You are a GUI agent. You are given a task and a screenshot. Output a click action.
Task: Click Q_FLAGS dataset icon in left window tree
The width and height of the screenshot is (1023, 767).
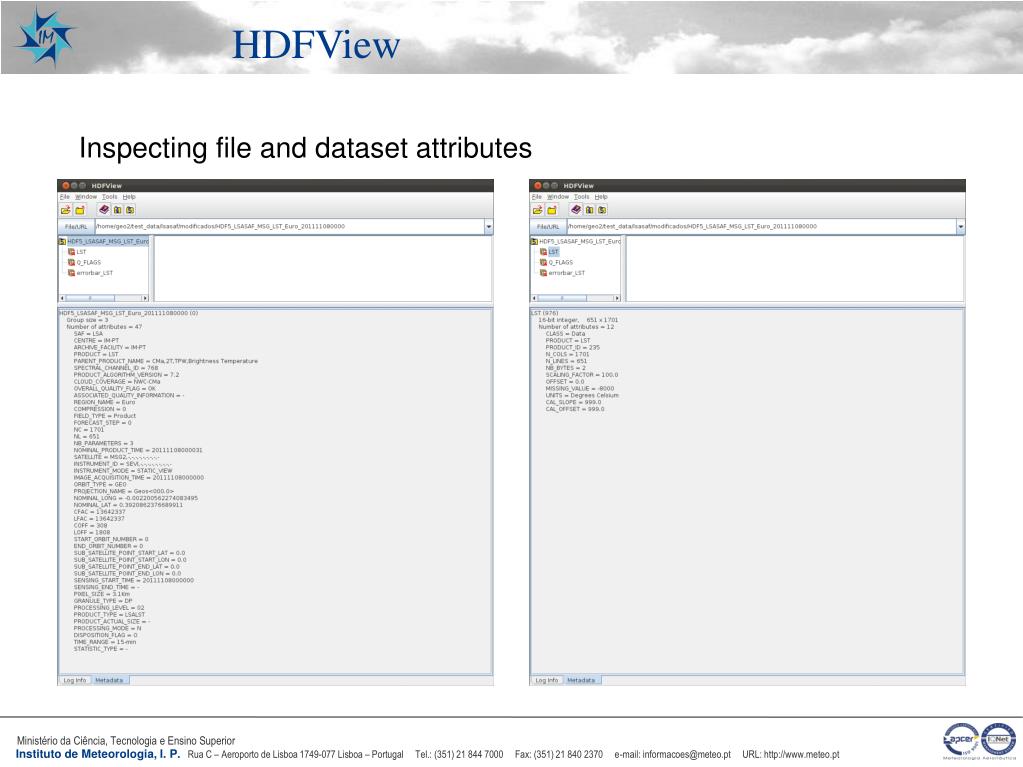pos(72,262)
